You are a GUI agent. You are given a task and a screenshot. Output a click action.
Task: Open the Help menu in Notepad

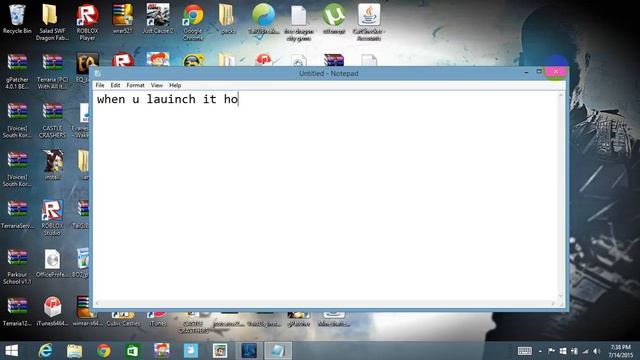[175, 85]
